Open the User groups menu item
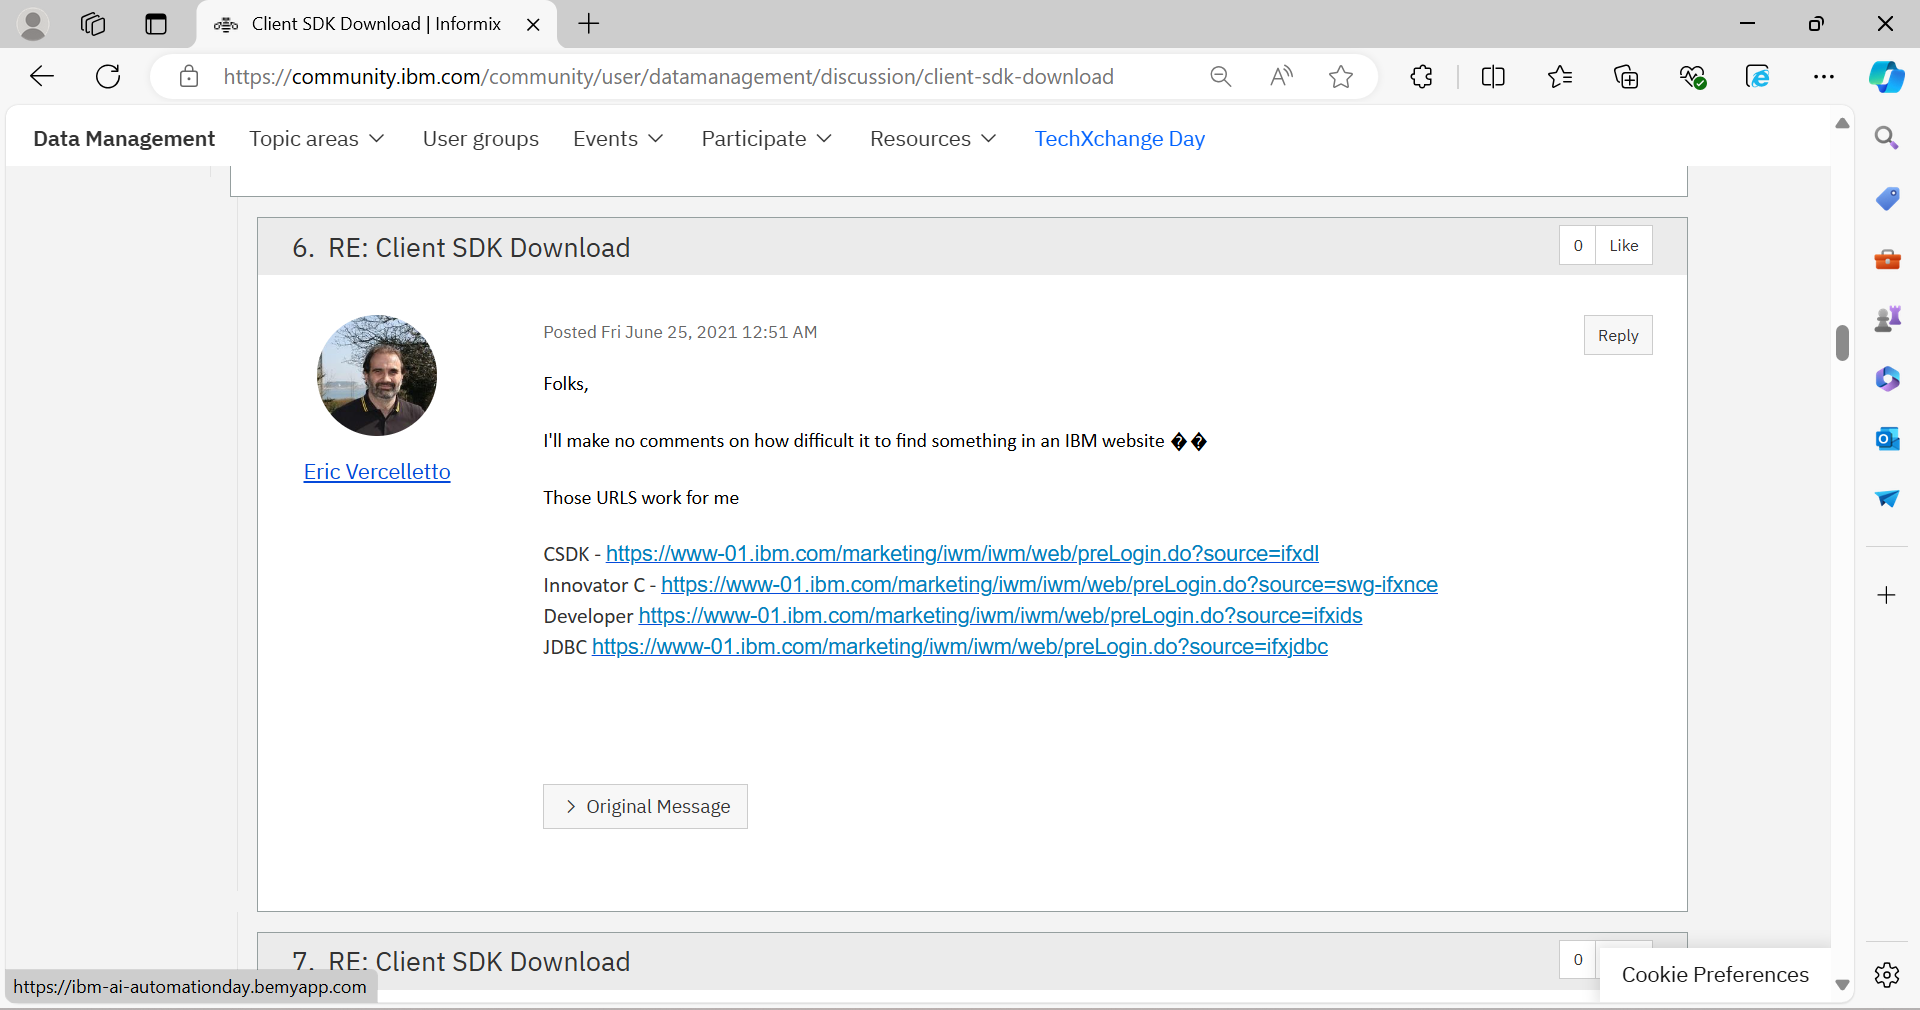The image size is (1920, 1010). 480,139
